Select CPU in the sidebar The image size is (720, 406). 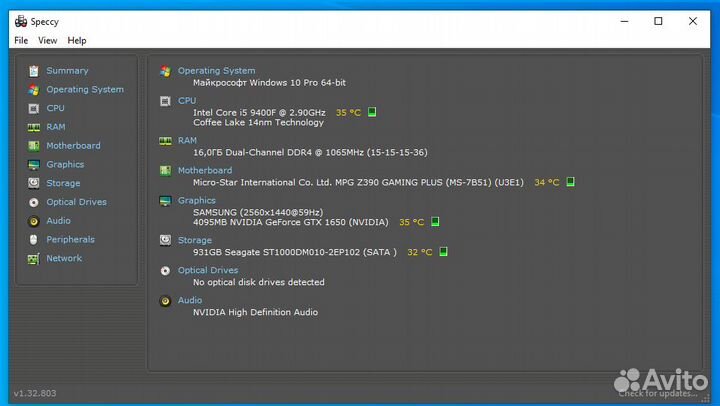pyautogui.click(x=55, y=108)
